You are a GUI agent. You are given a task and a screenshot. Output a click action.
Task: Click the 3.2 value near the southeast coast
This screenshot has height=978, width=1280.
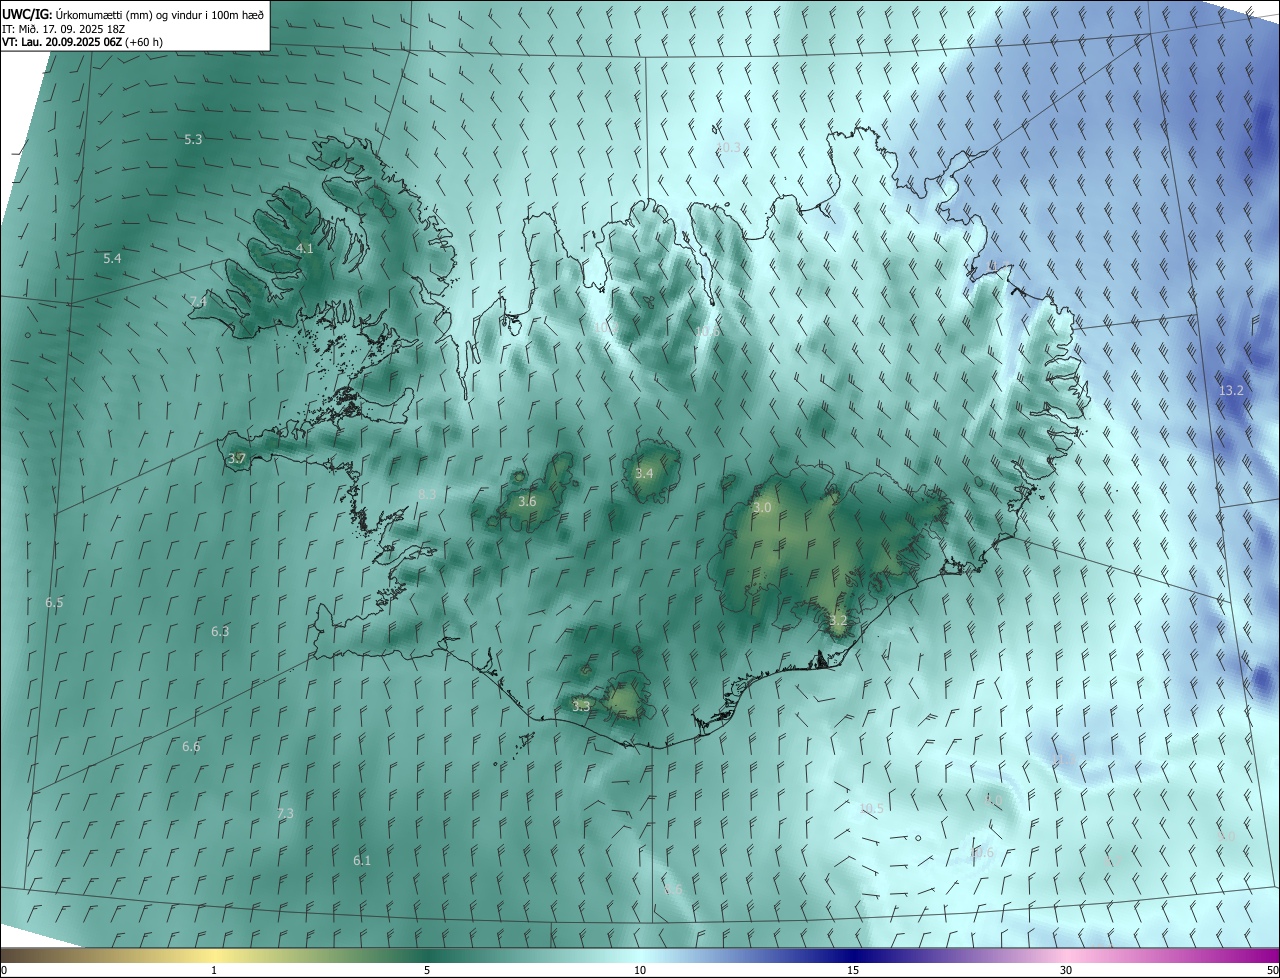pos(838,620)
